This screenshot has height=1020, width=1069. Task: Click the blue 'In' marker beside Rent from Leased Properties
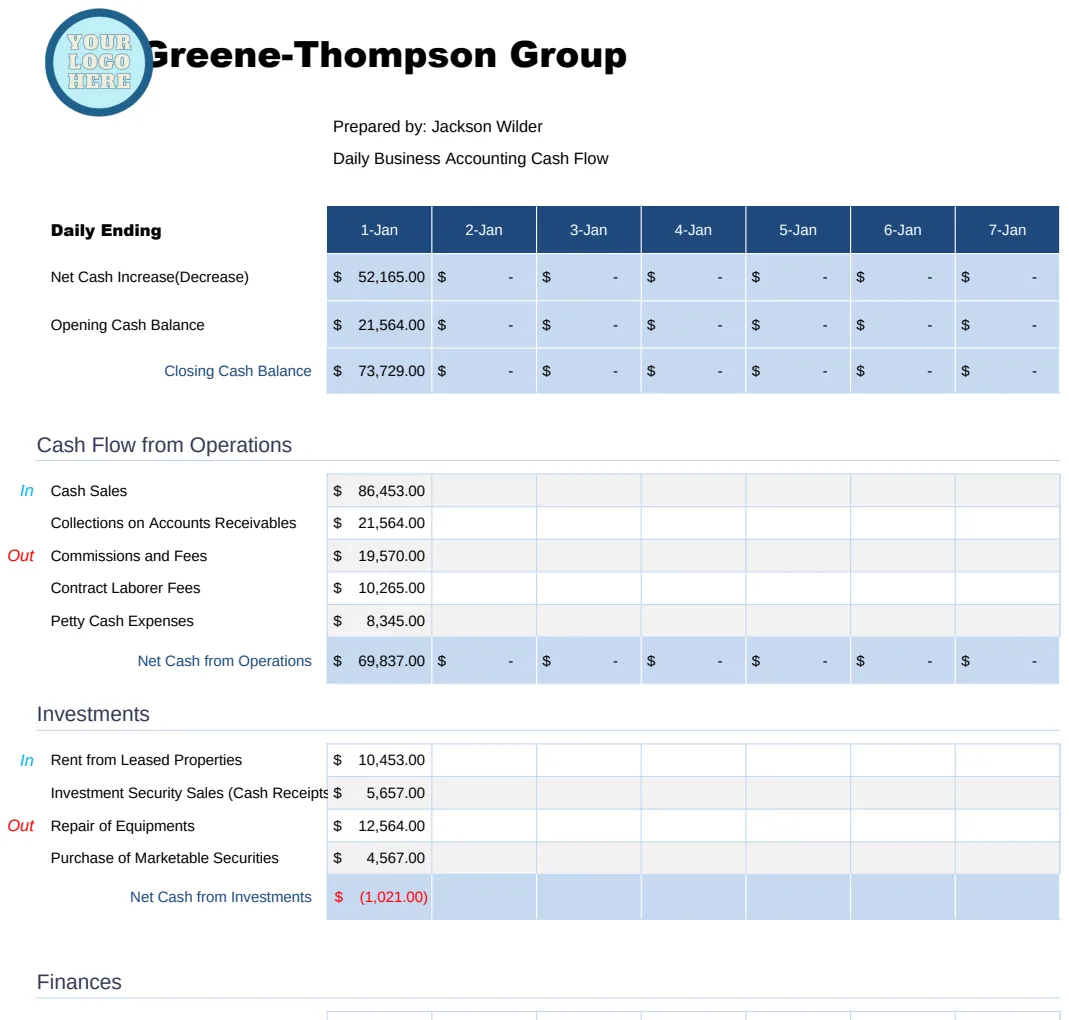pyautogui.click(x=27, y=760)
